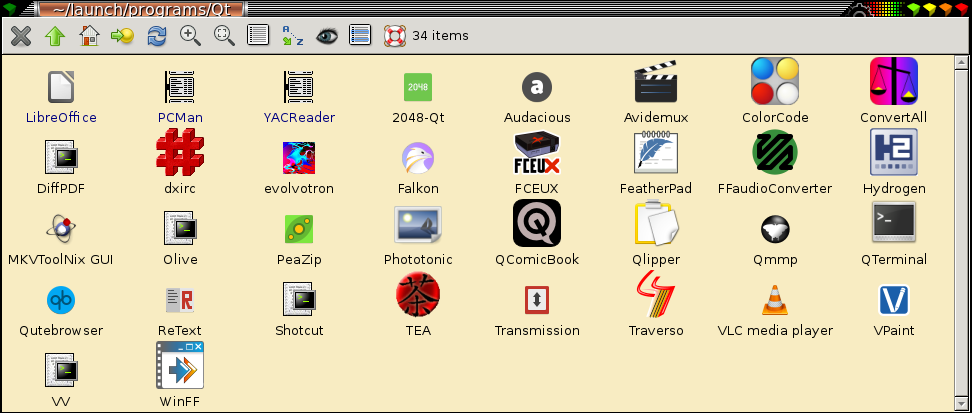Launch the Phototonic image viewer
Viewport: 972px width, 413px height.
point(418,225)
